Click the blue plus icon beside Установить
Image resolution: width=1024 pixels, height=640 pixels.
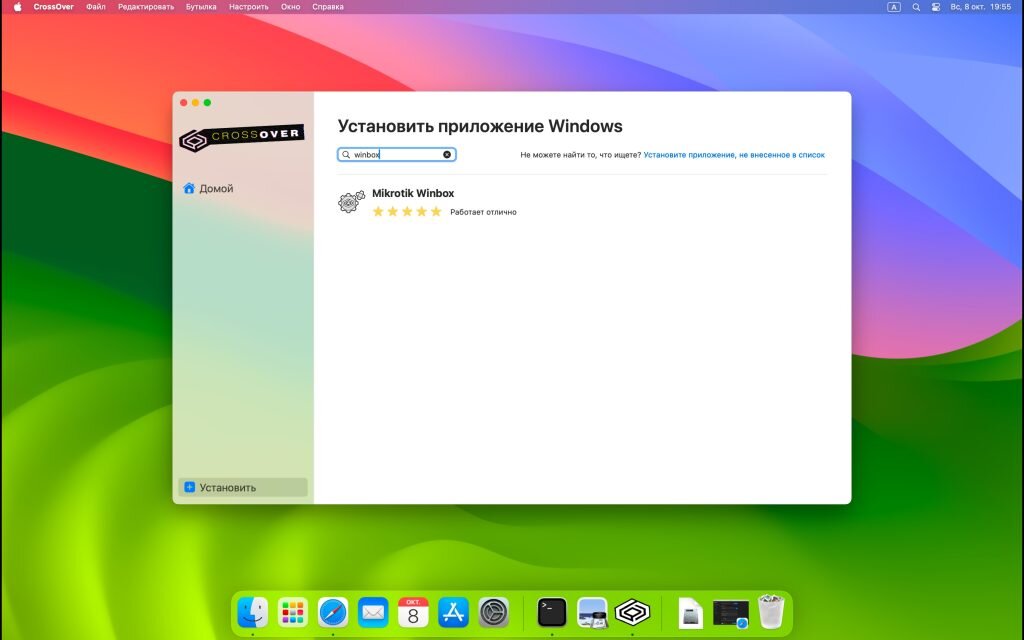189,487
